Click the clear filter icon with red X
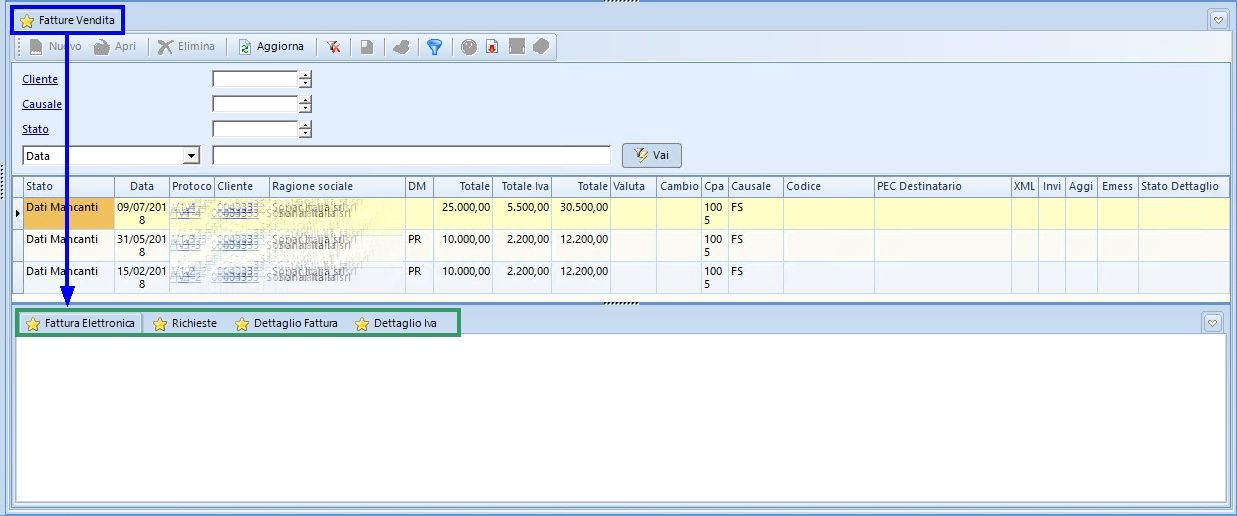Viewport: 1237px width, 516px height. coord(333,47)
